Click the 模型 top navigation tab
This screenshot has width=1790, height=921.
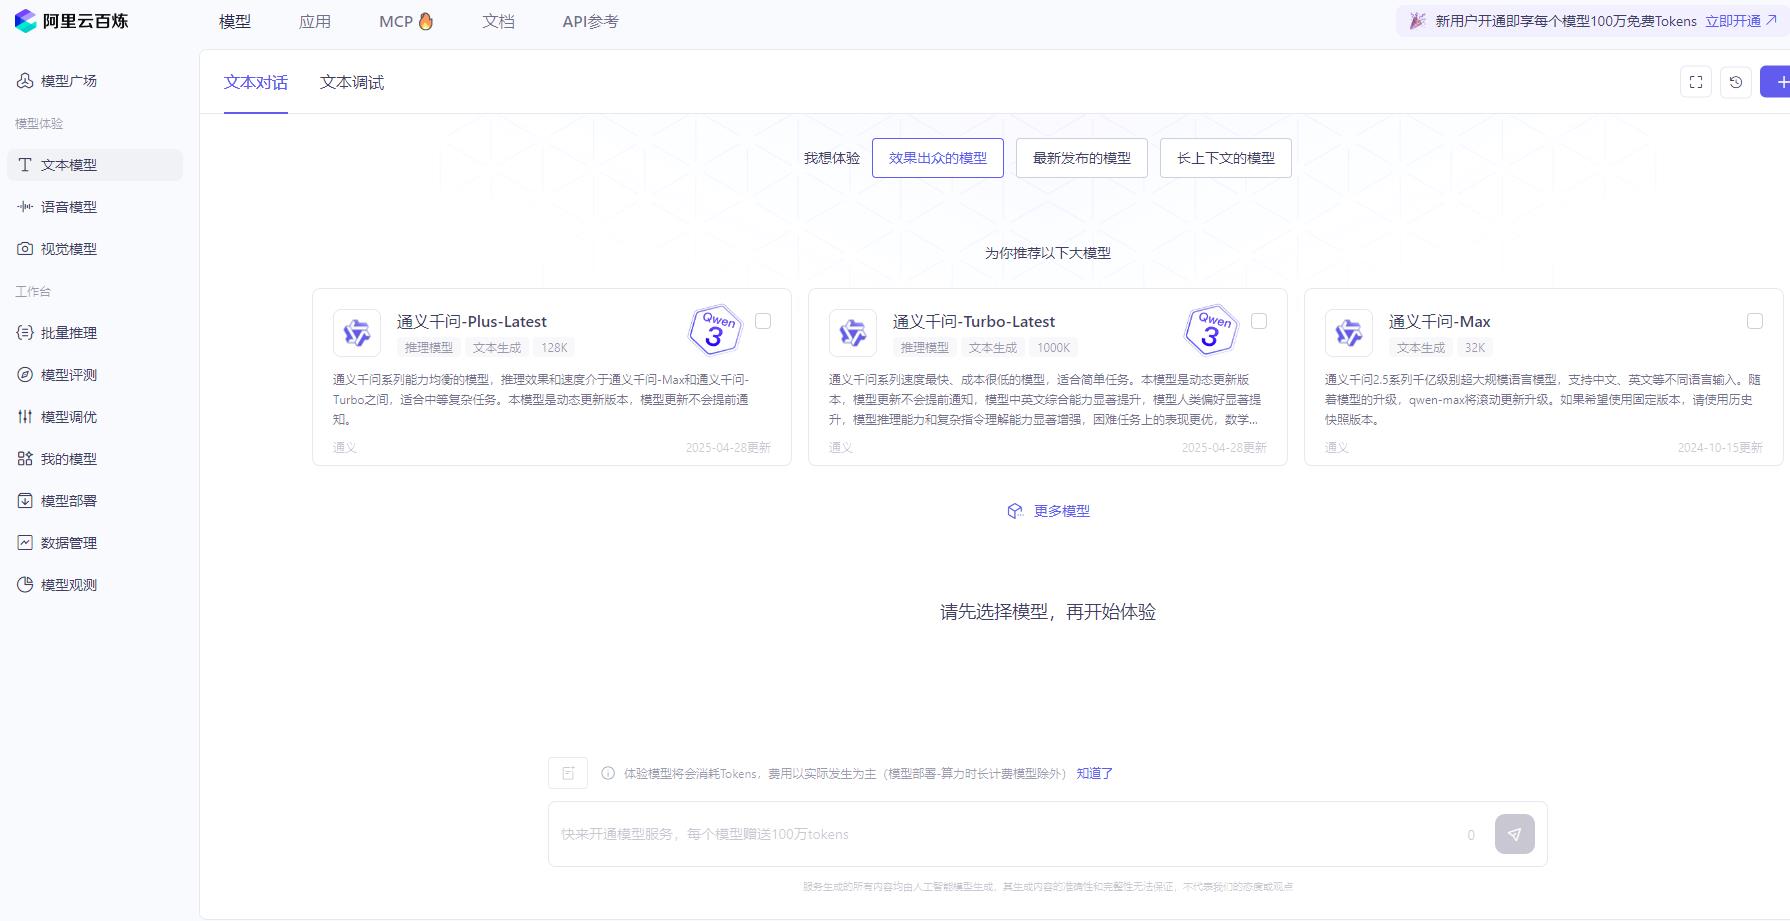[235, 21]
